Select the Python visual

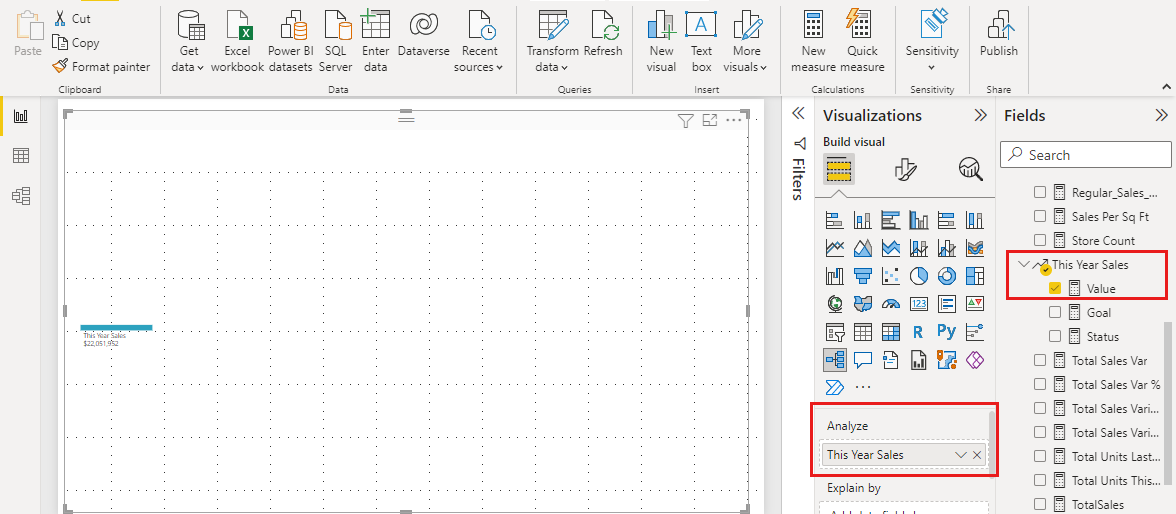[x=946, y=332]
